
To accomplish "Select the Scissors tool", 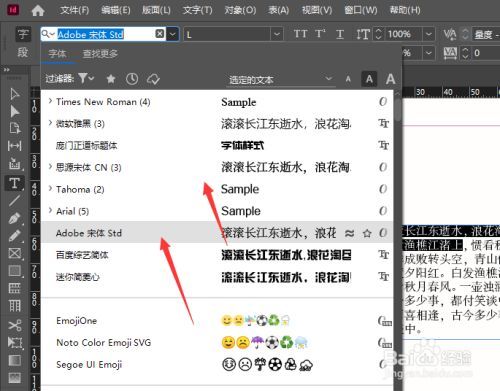I will [14, 325].
